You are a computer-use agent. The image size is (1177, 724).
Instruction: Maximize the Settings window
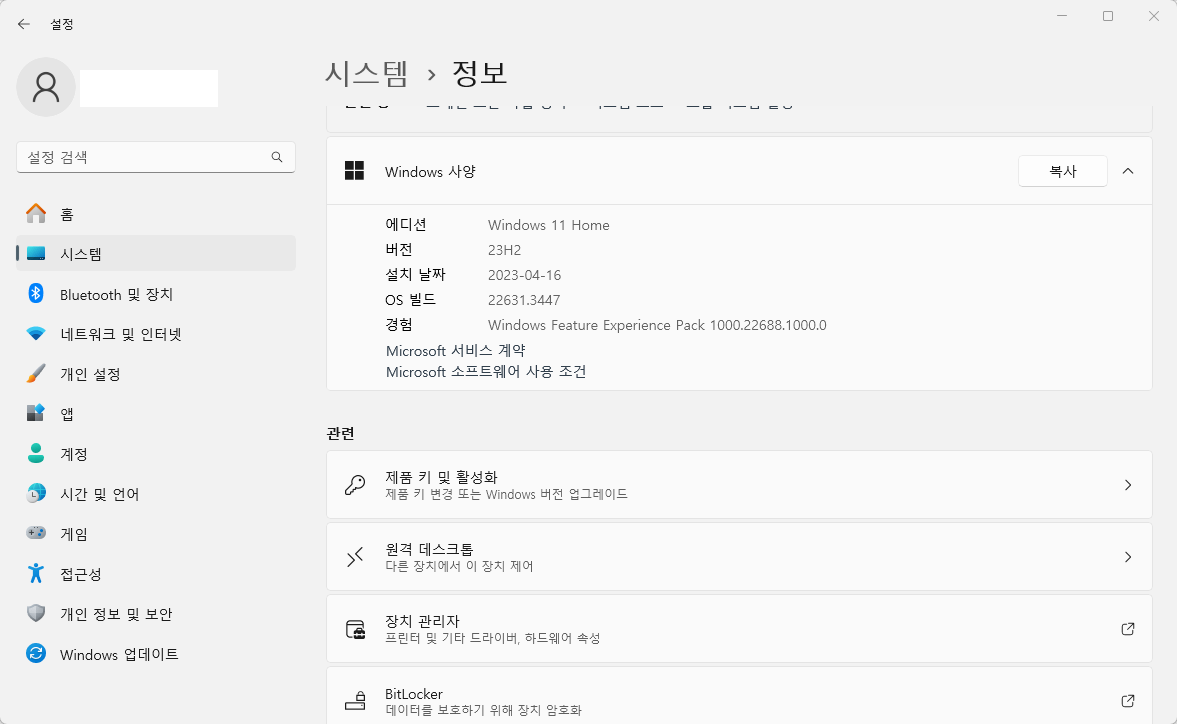coord(1108,16)
